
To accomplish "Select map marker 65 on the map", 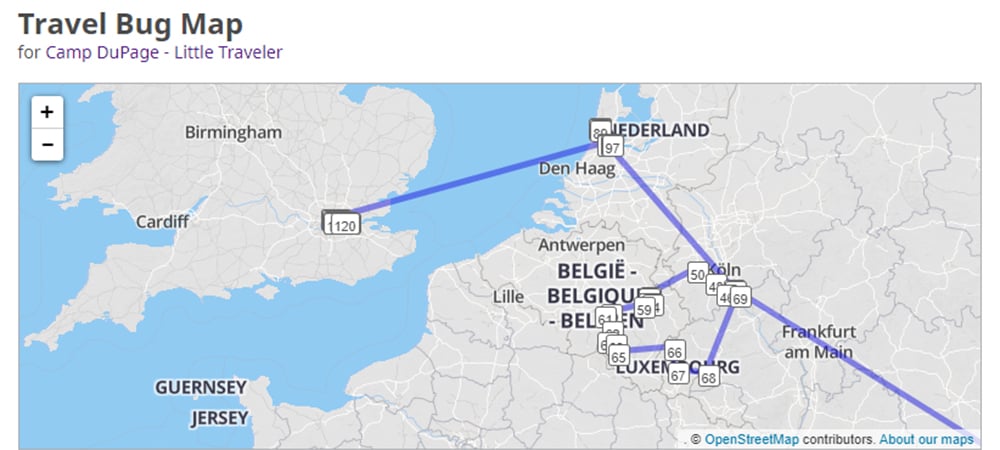I will click(619, 356).
